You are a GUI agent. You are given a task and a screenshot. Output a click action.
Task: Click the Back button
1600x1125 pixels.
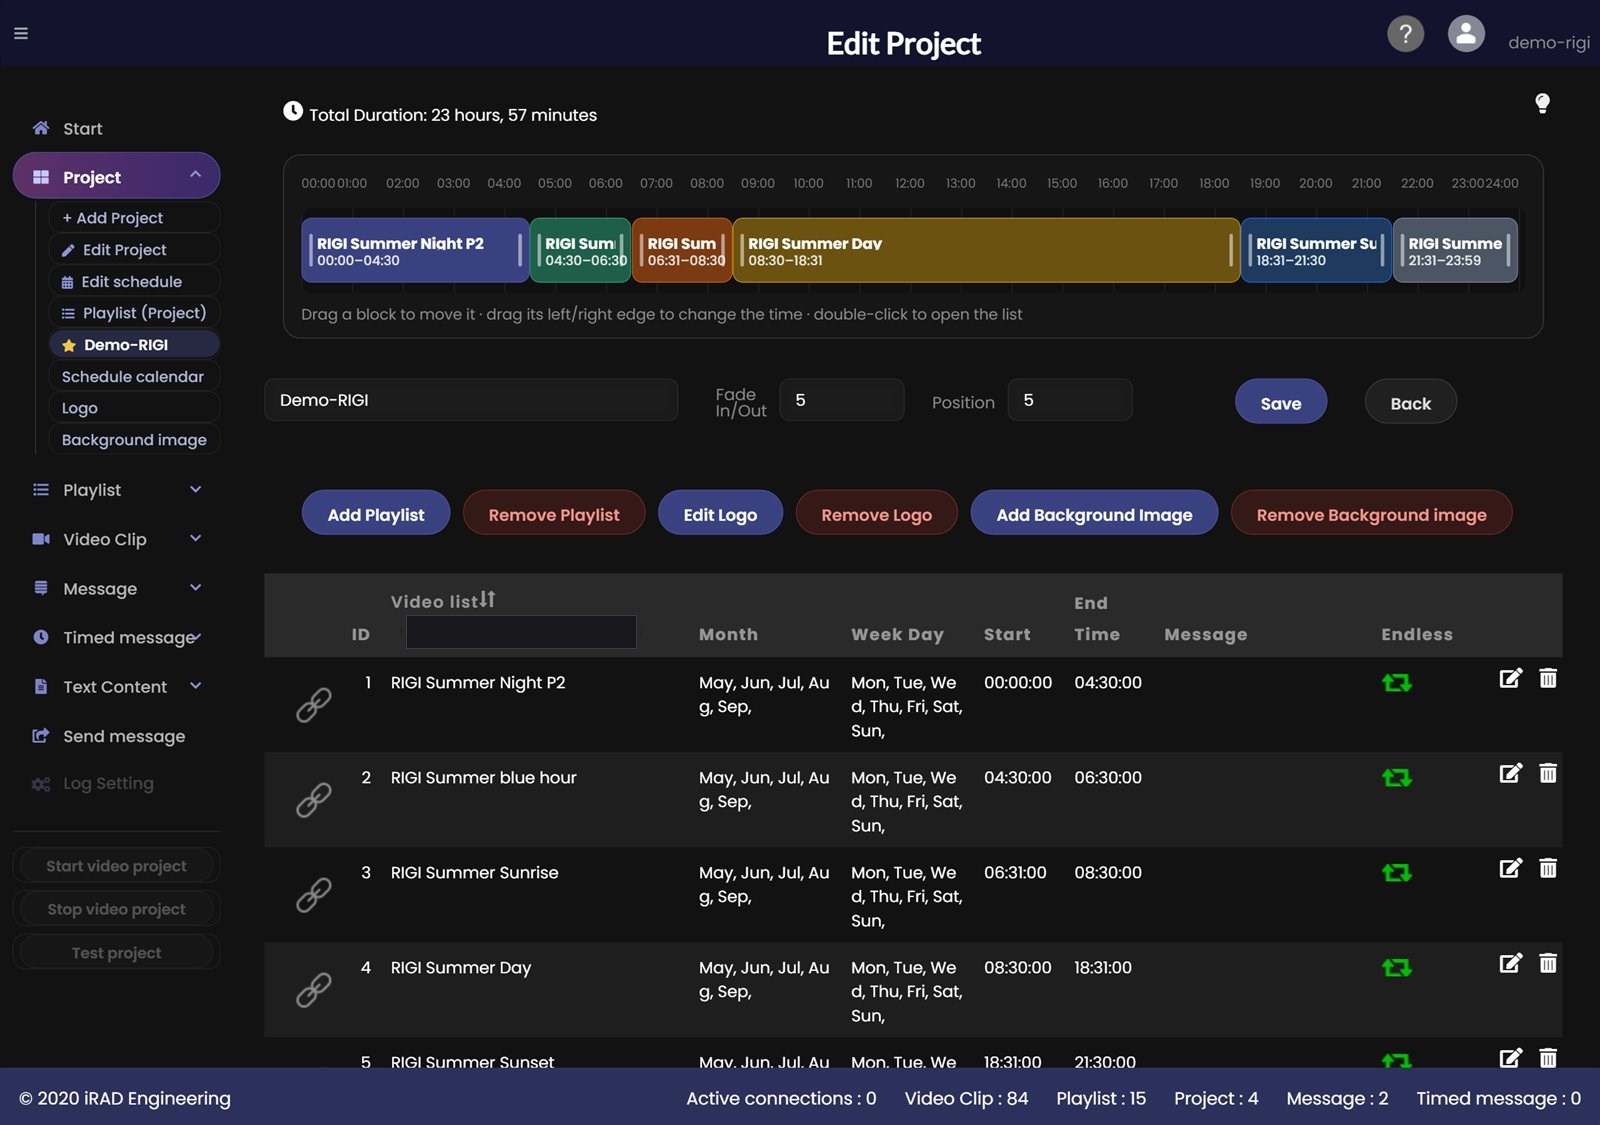tap(1410, 402)
